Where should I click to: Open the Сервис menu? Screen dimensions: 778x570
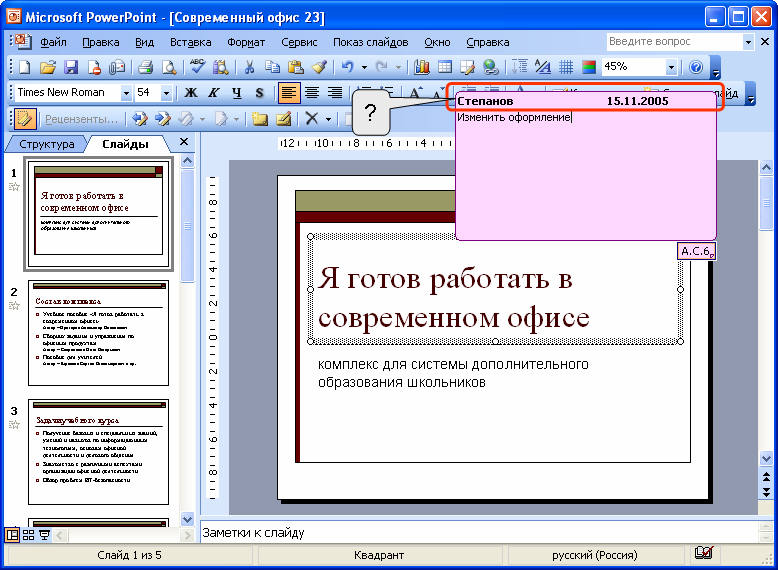tap(299, 42)
